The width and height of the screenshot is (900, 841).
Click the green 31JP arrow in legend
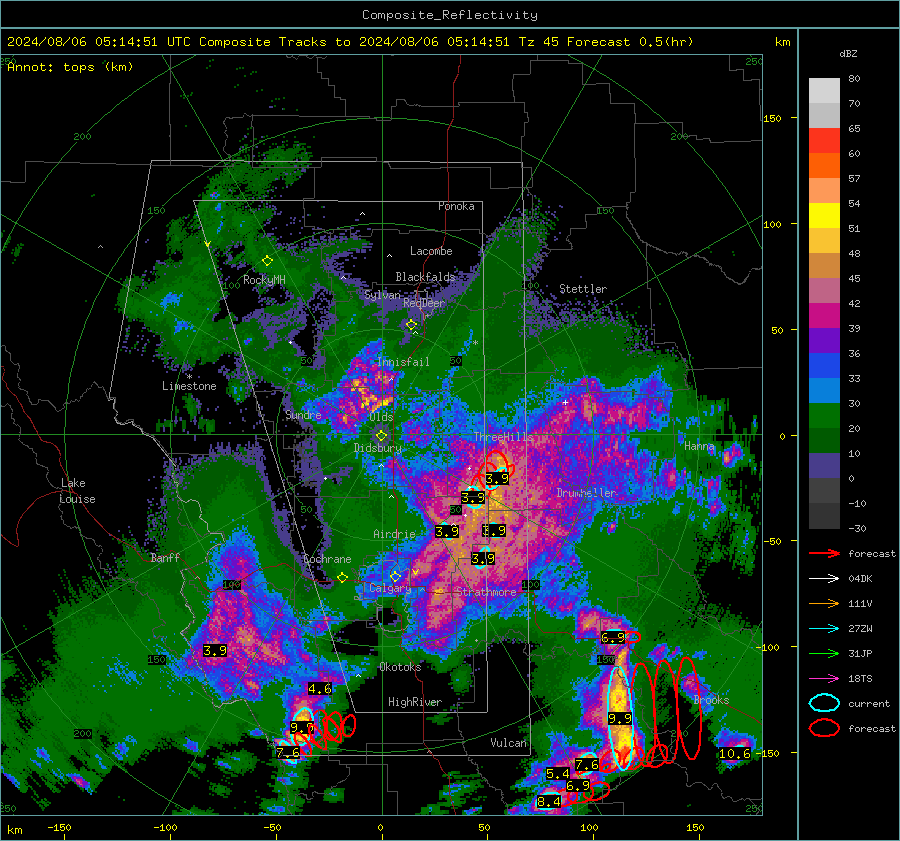824,653
